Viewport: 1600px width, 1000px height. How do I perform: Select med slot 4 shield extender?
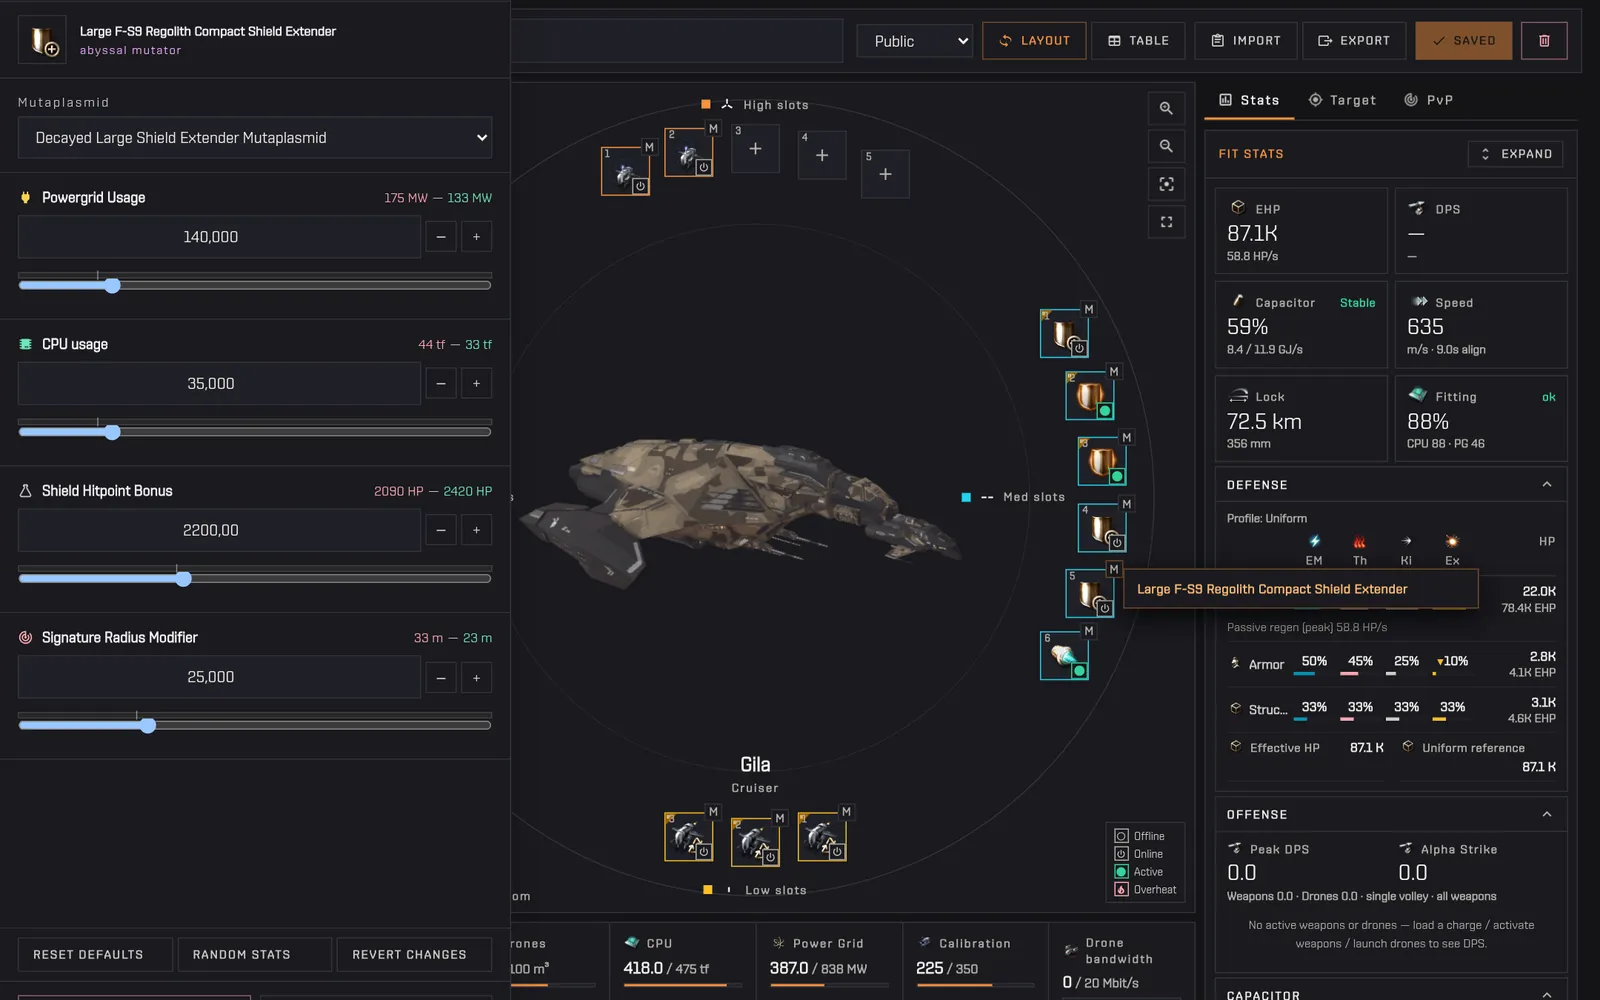point(1102,528)
